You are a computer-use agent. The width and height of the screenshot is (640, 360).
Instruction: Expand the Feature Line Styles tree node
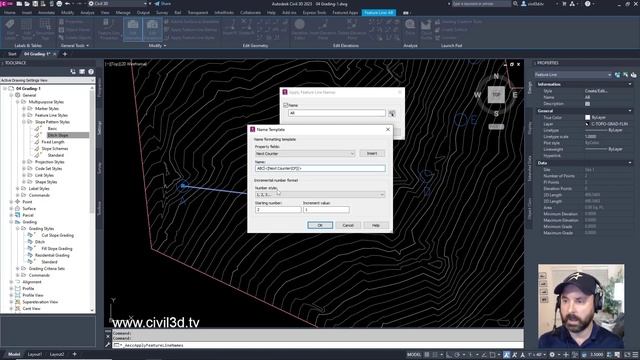(x=24, y=115)
